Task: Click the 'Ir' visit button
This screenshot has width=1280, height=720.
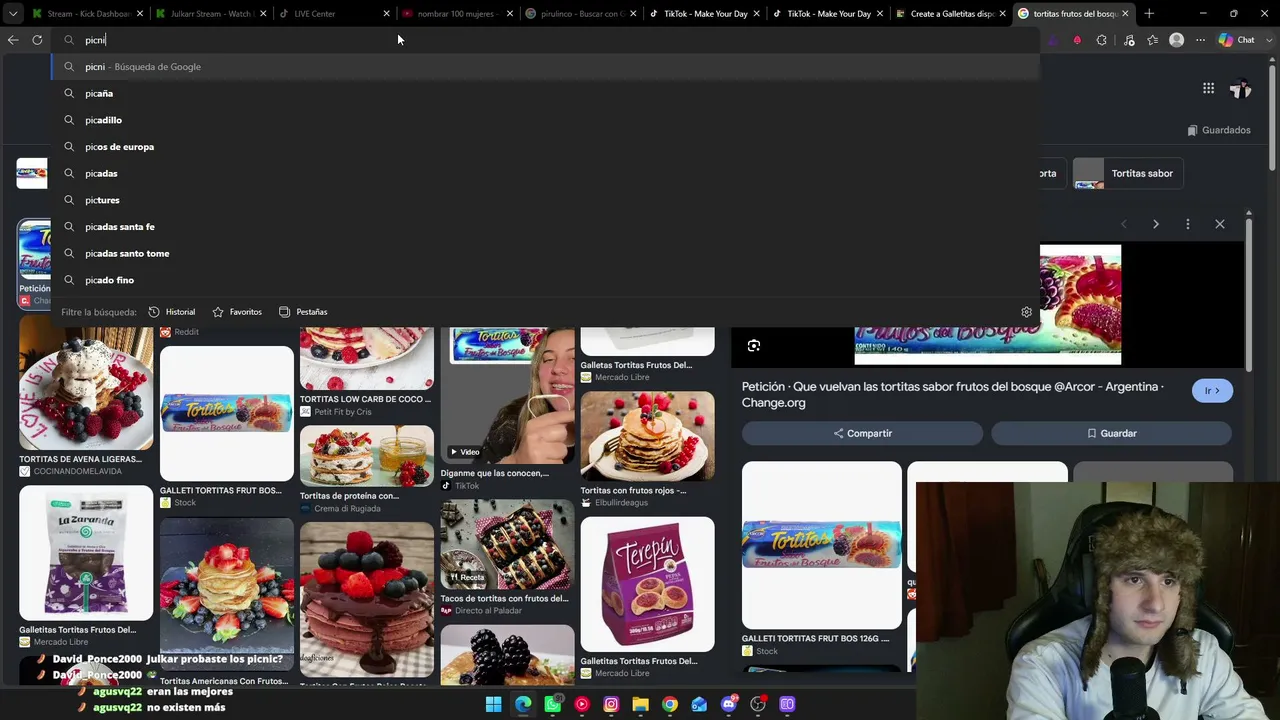Action: (1212, 391)
